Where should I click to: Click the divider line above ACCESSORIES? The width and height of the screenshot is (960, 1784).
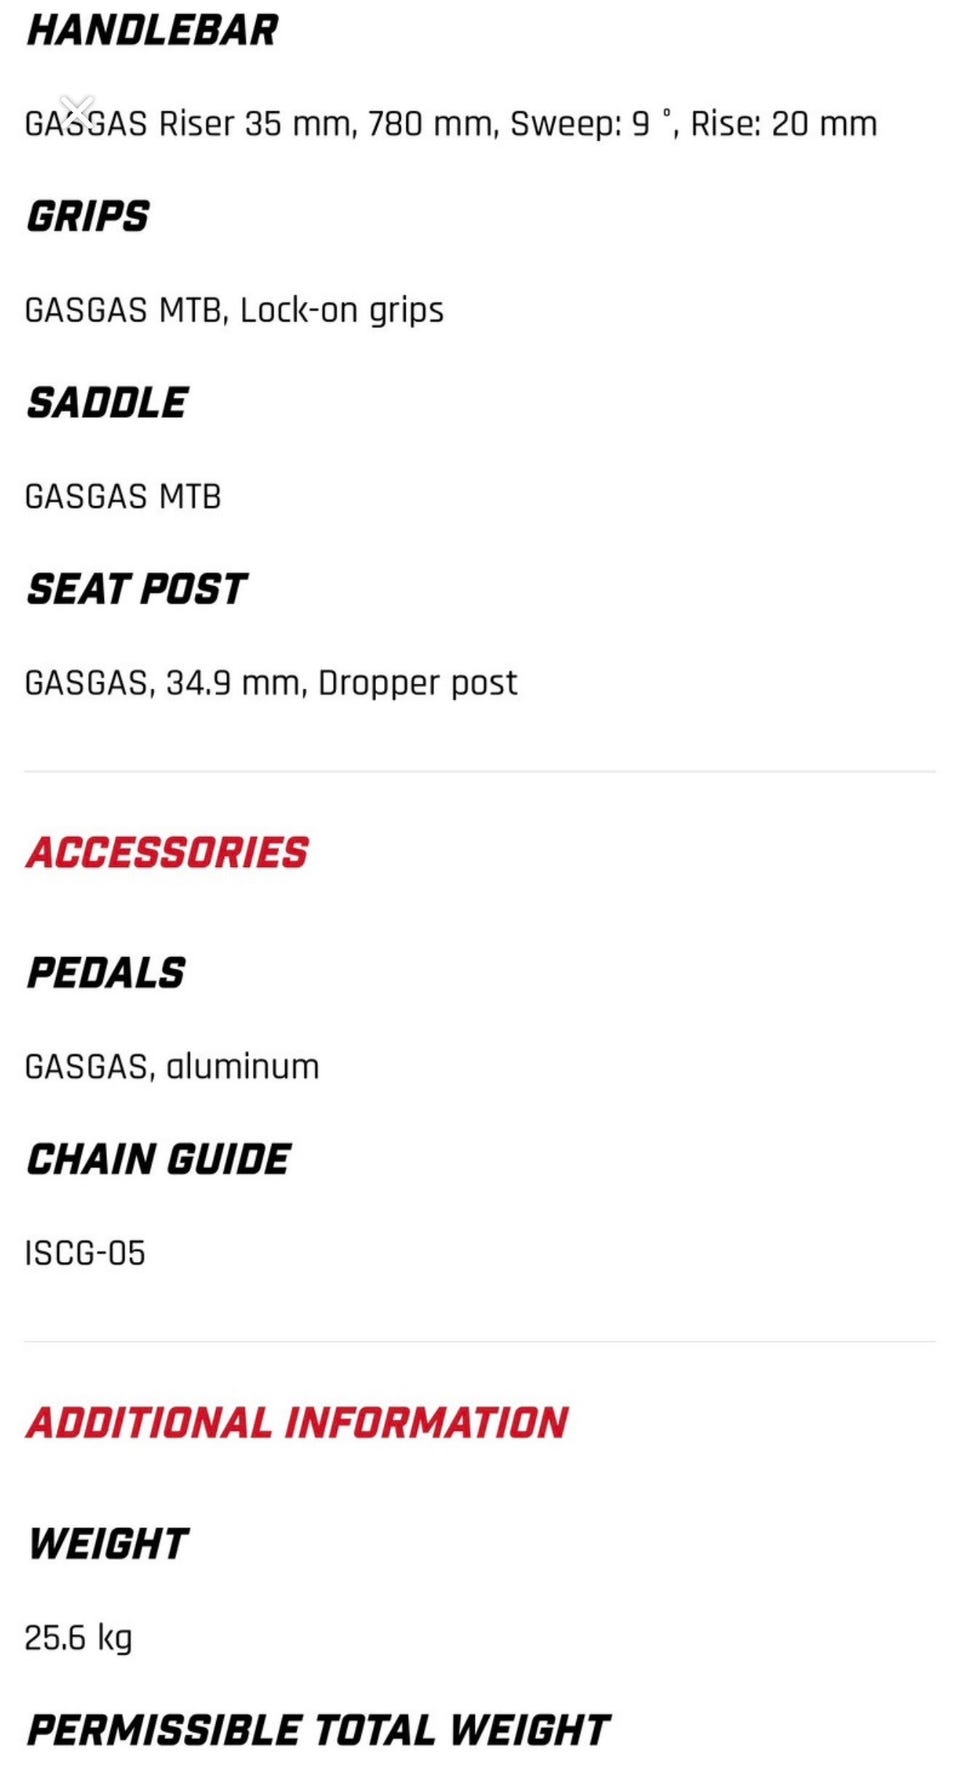480,771
